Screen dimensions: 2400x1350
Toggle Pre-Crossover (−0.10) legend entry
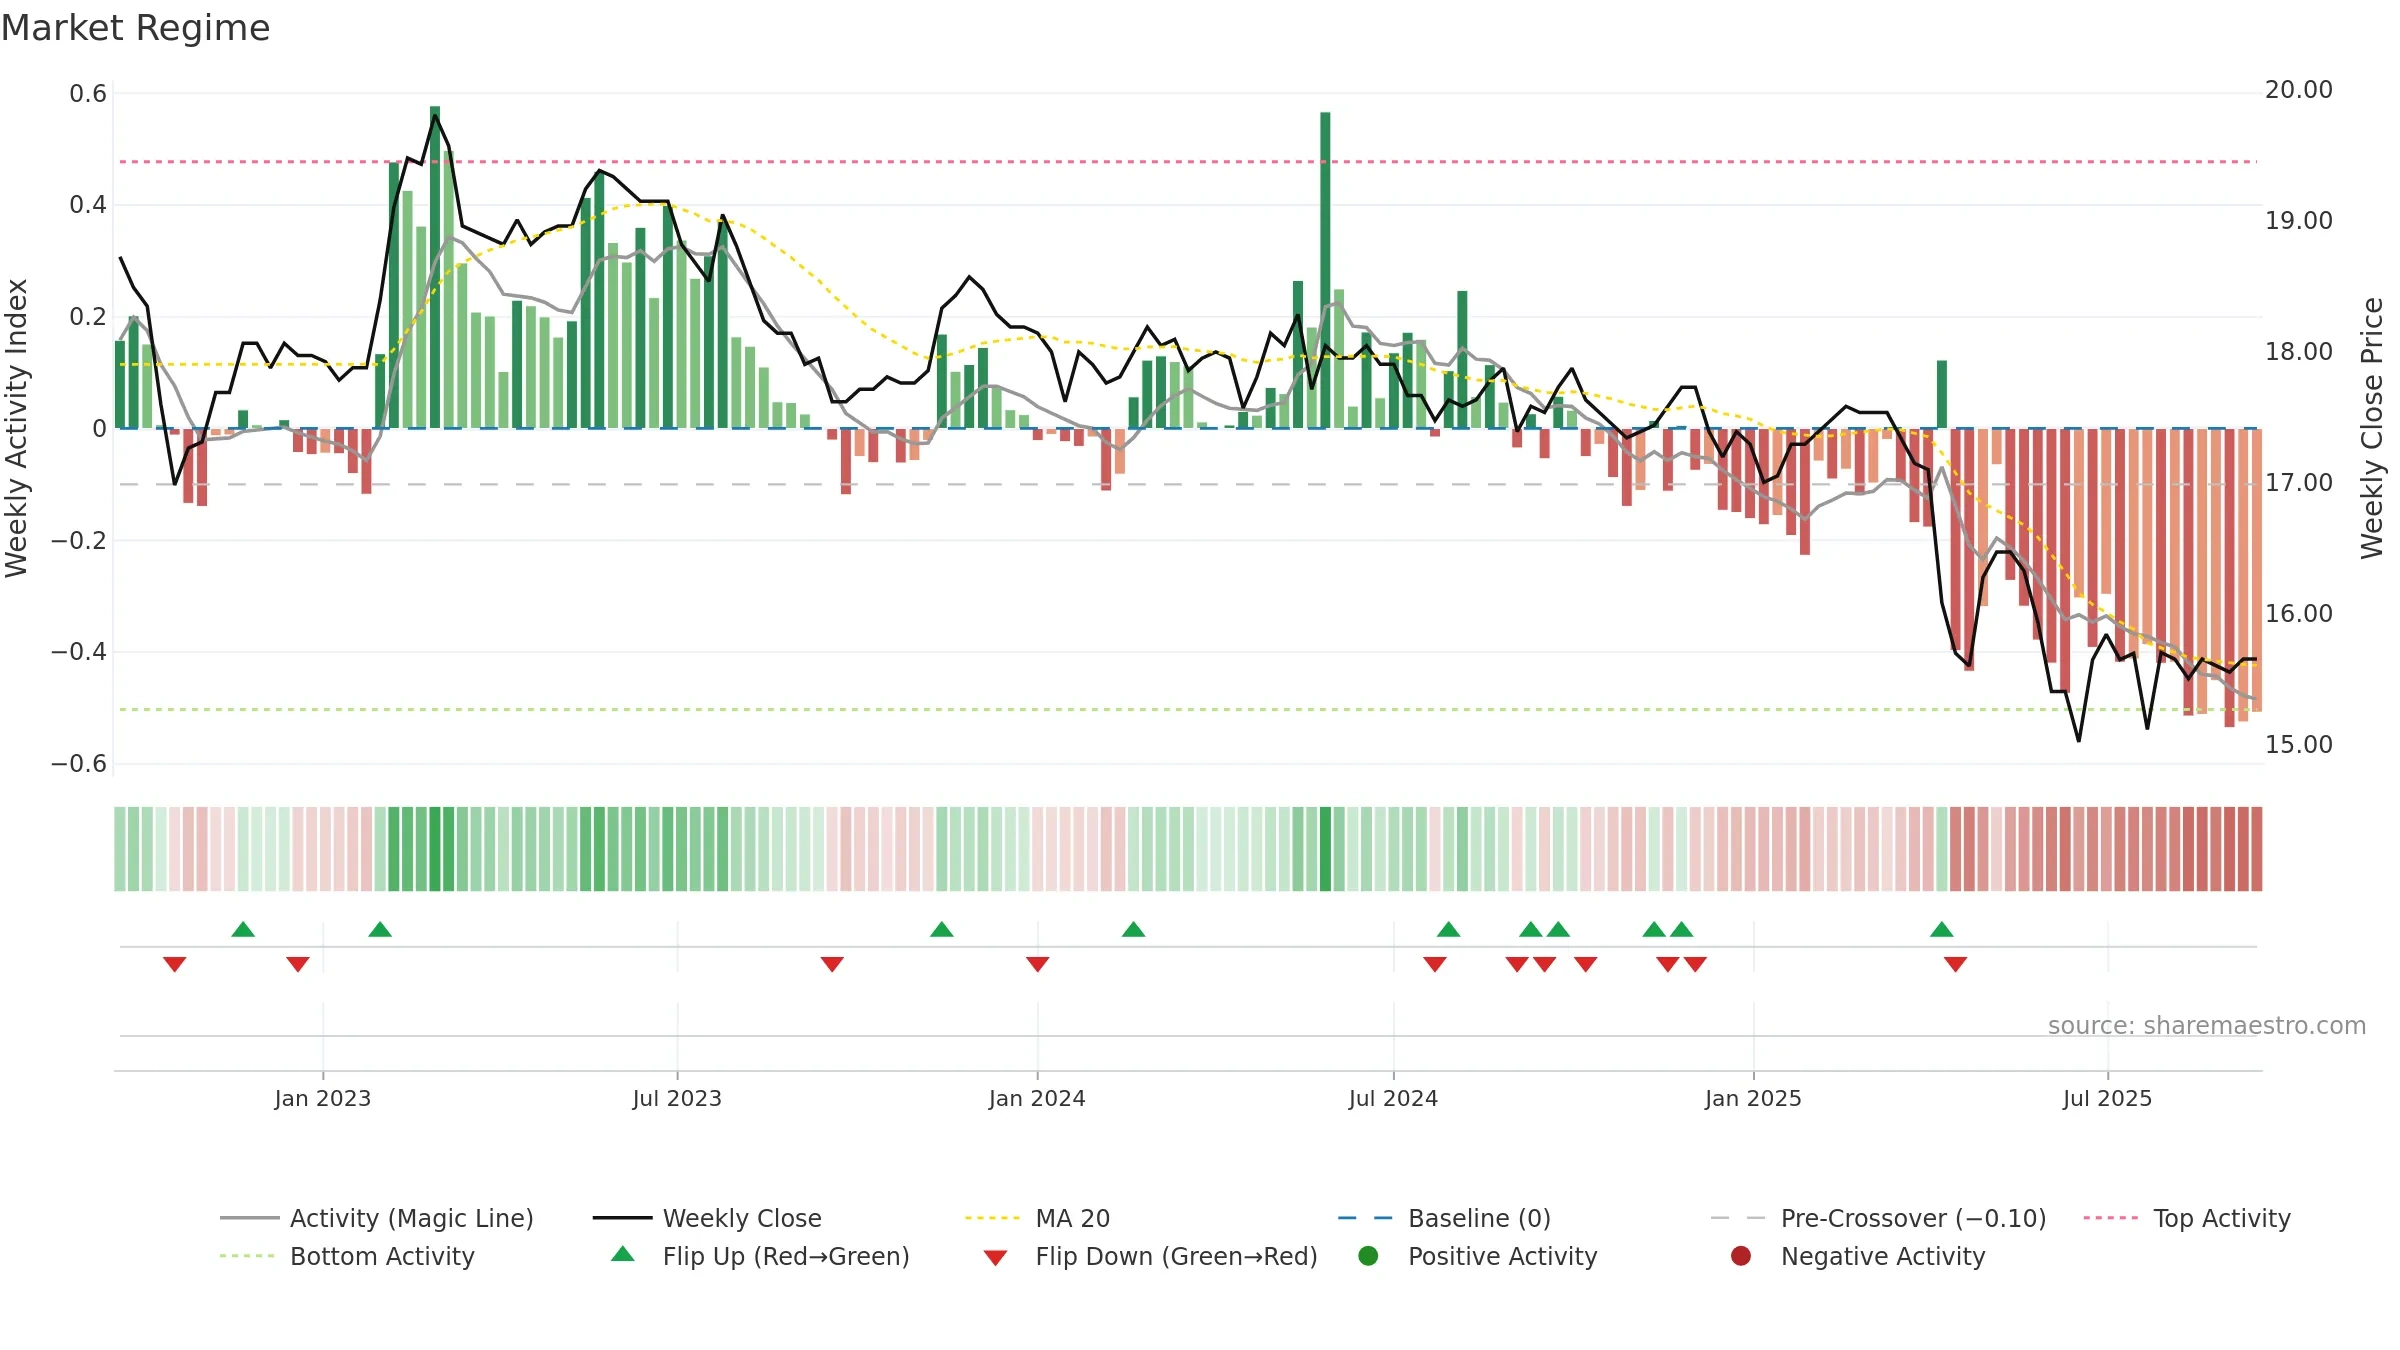coord(1878,1218)
